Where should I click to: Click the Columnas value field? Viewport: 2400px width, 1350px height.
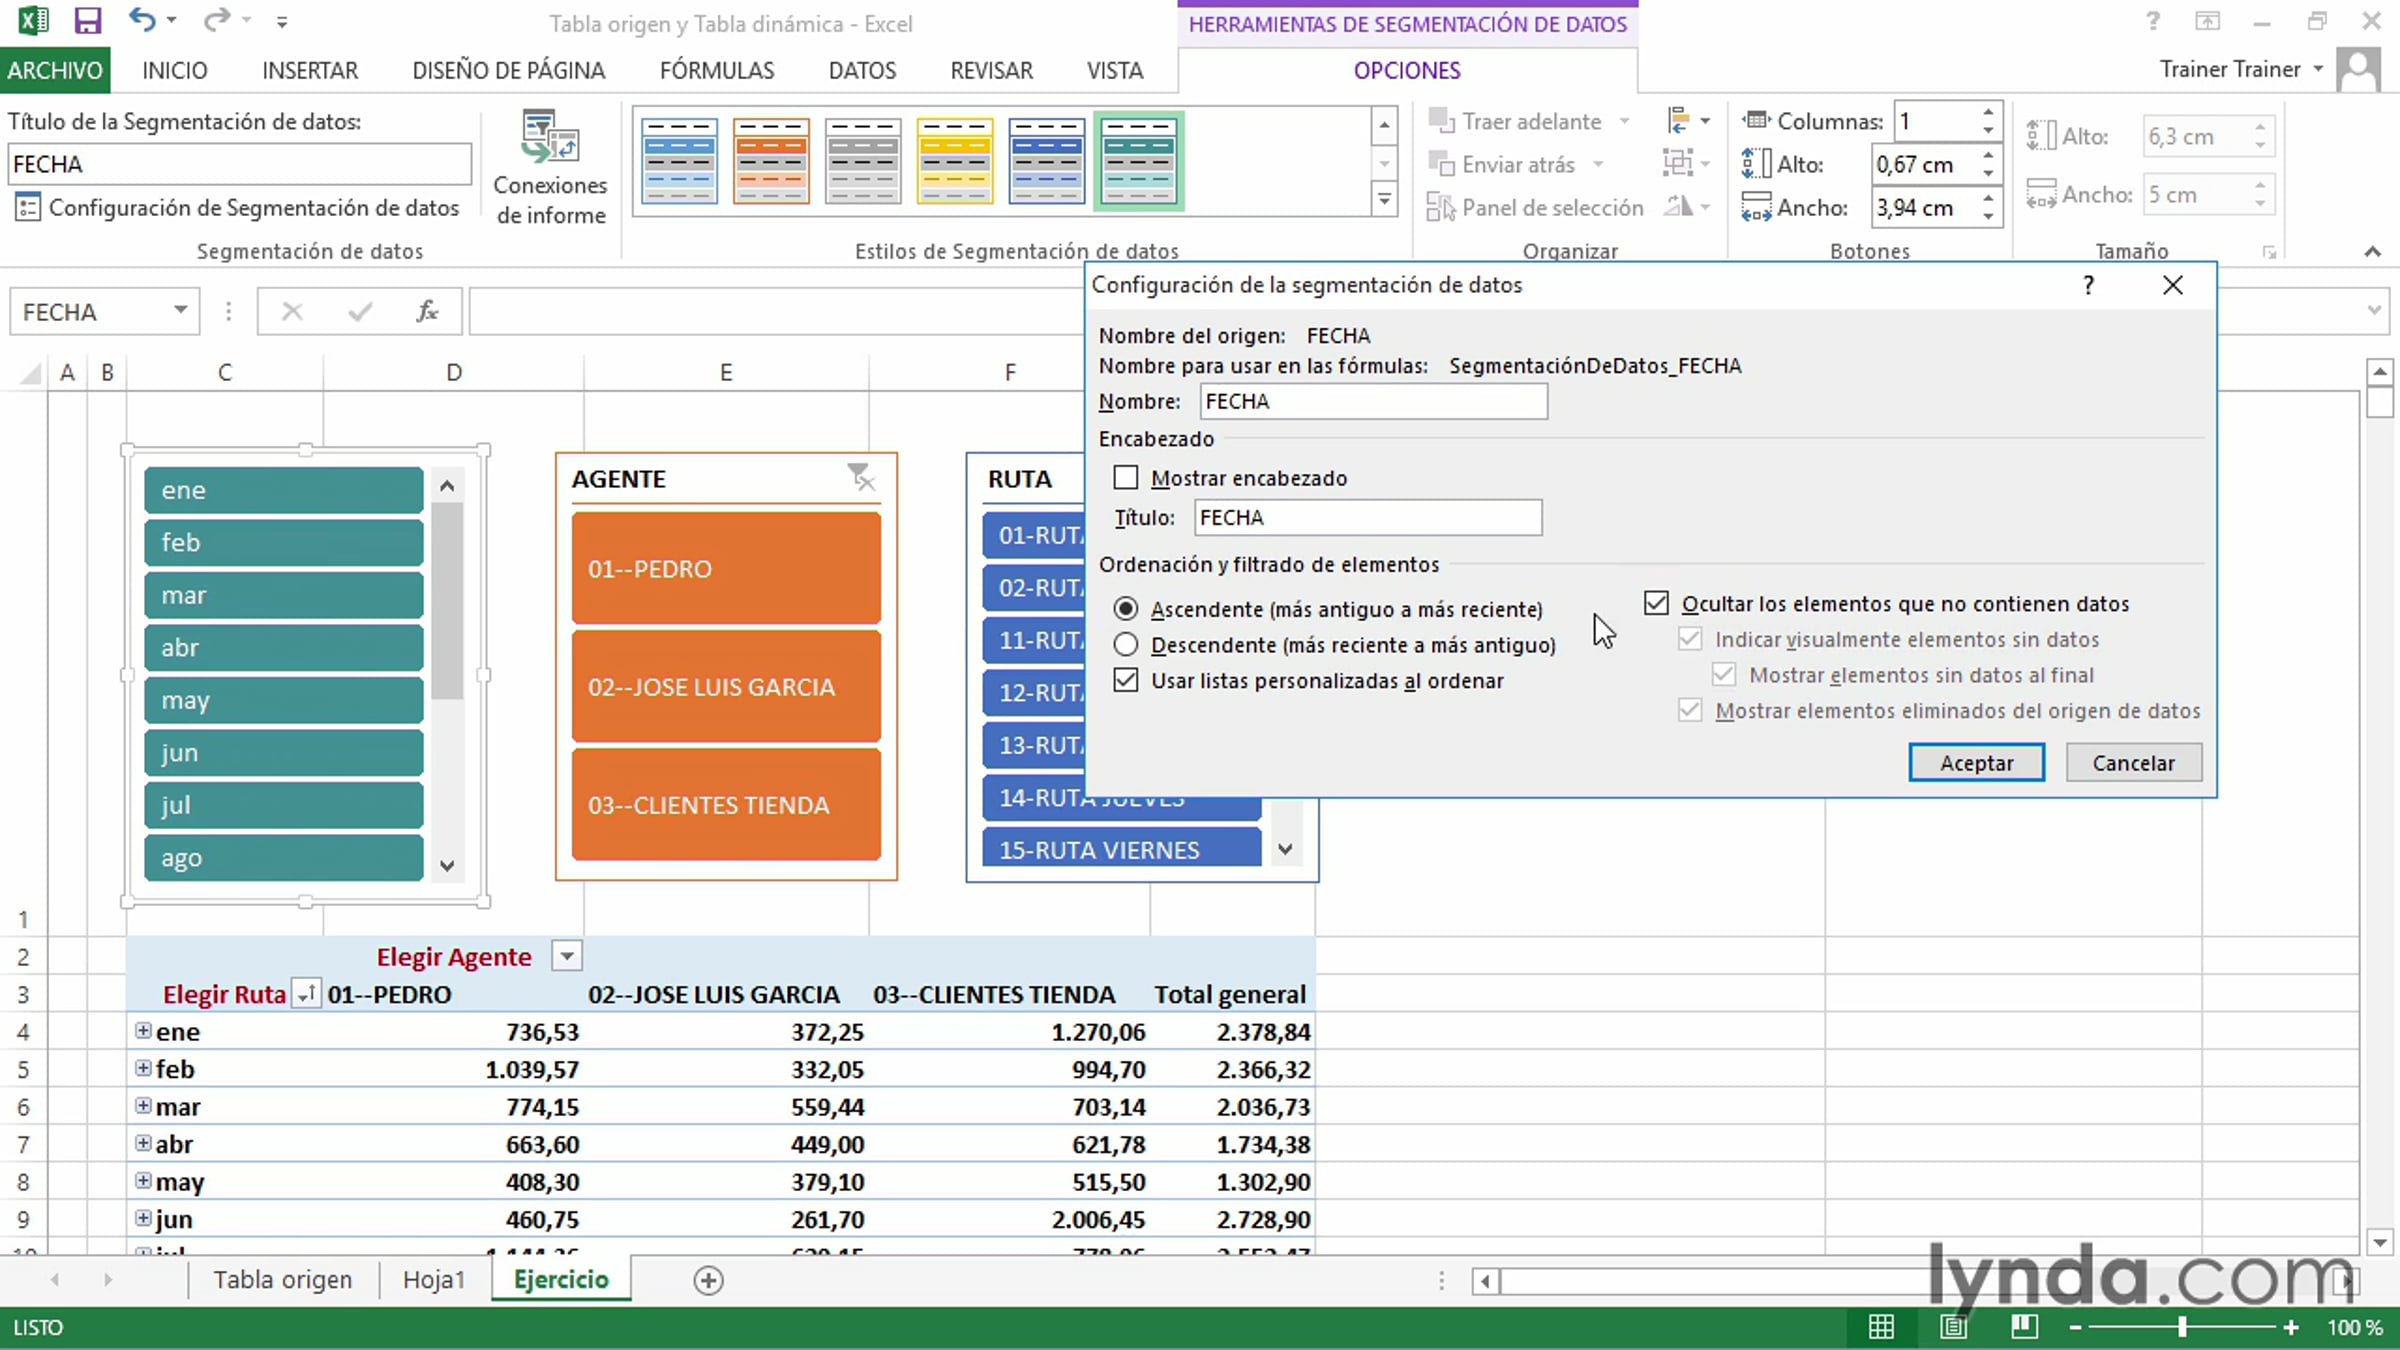tap(1934, 121)
